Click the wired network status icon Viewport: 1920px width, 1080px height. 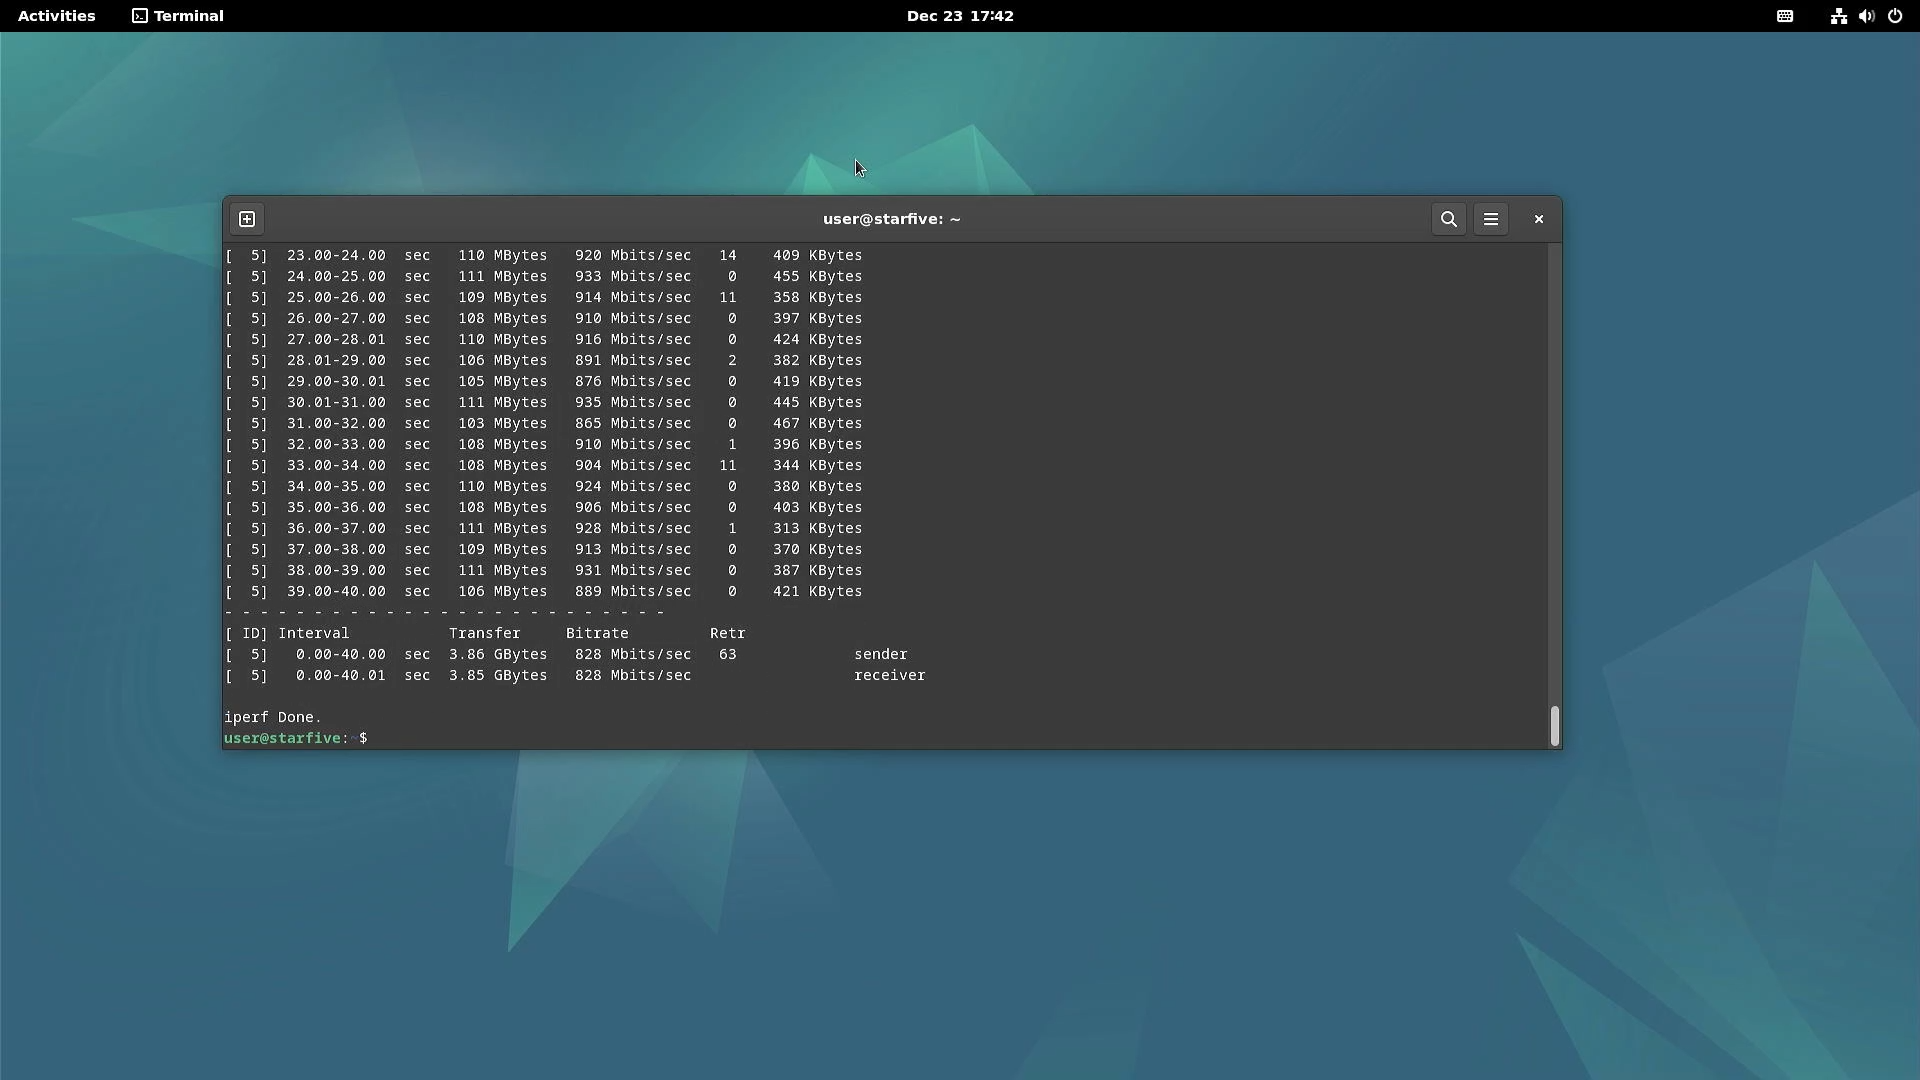[x=1838, y=16]
